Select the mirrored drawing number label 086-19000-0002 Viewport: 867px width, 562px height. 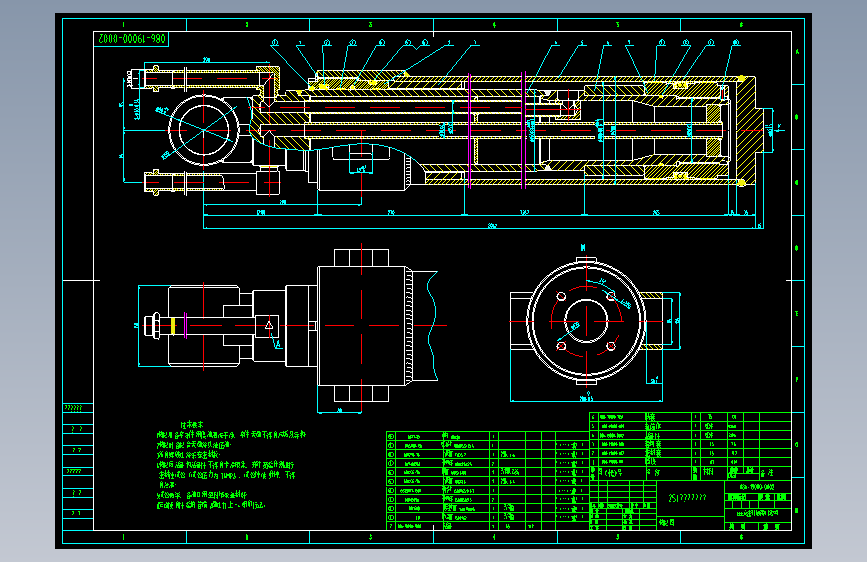(131, 39)
